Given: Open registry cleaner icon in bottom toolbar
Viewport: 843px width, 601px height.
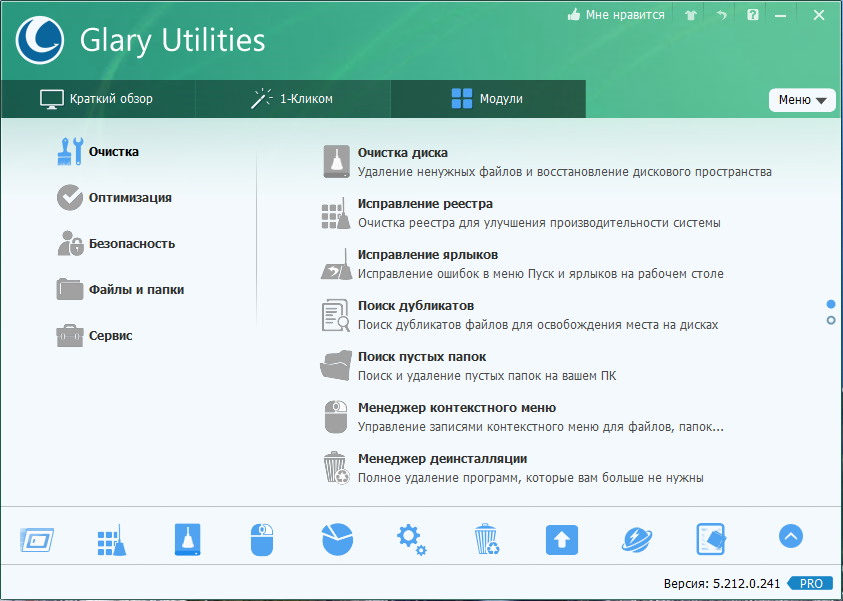Looking at the screenshot, I should 112,540.
